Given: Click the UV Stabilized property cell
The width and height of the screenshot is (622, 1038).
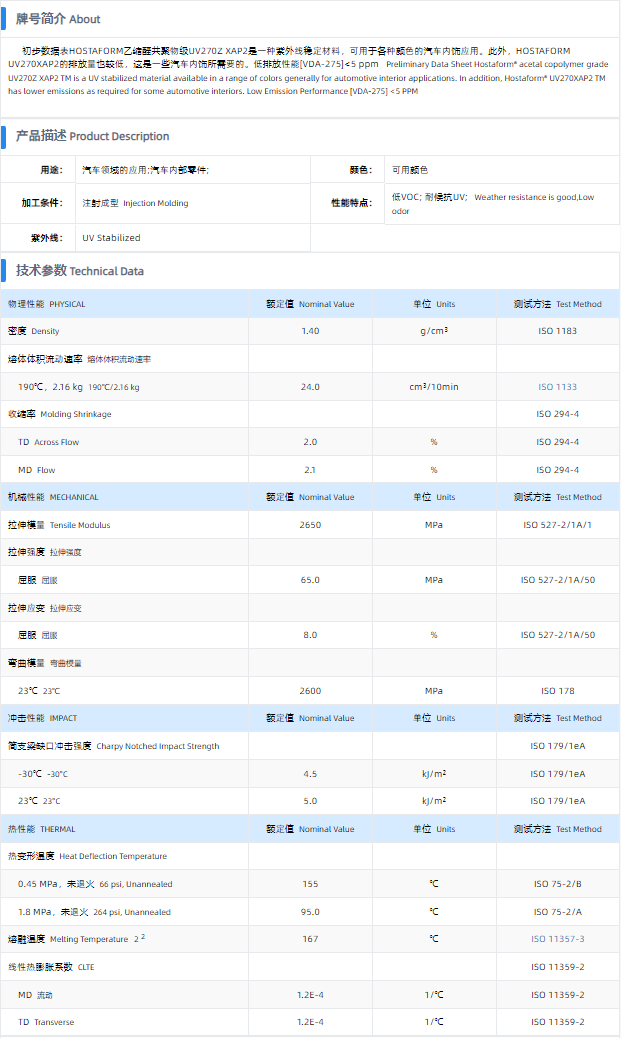Looking at the screenshot, I should point(111,238).
